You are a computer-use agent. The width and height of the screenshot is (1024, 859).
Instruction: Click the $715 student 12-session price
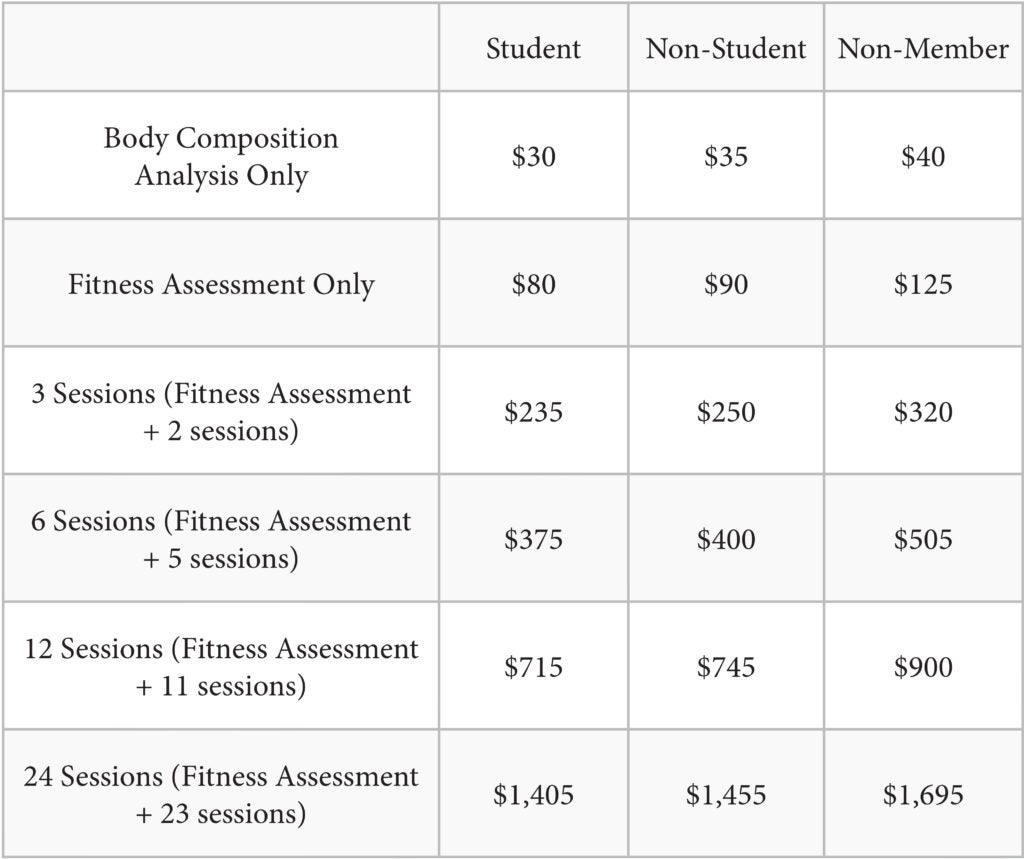point(533,667)
